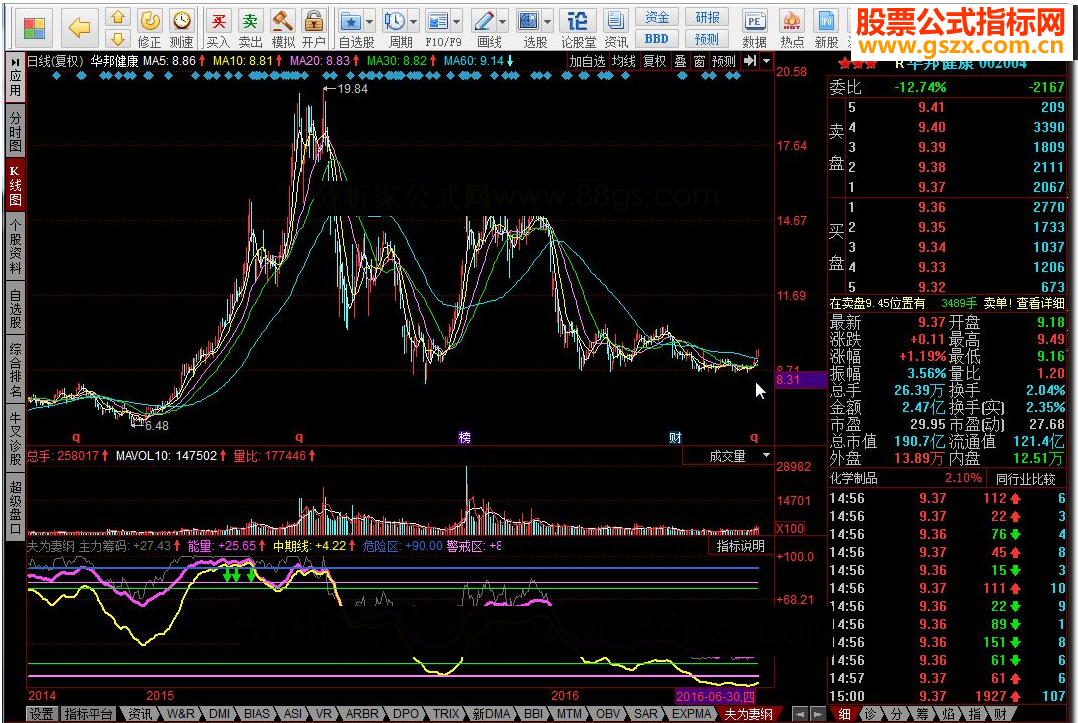Toggle 复权 price adjustment on chart

click(x=654, y=61)
